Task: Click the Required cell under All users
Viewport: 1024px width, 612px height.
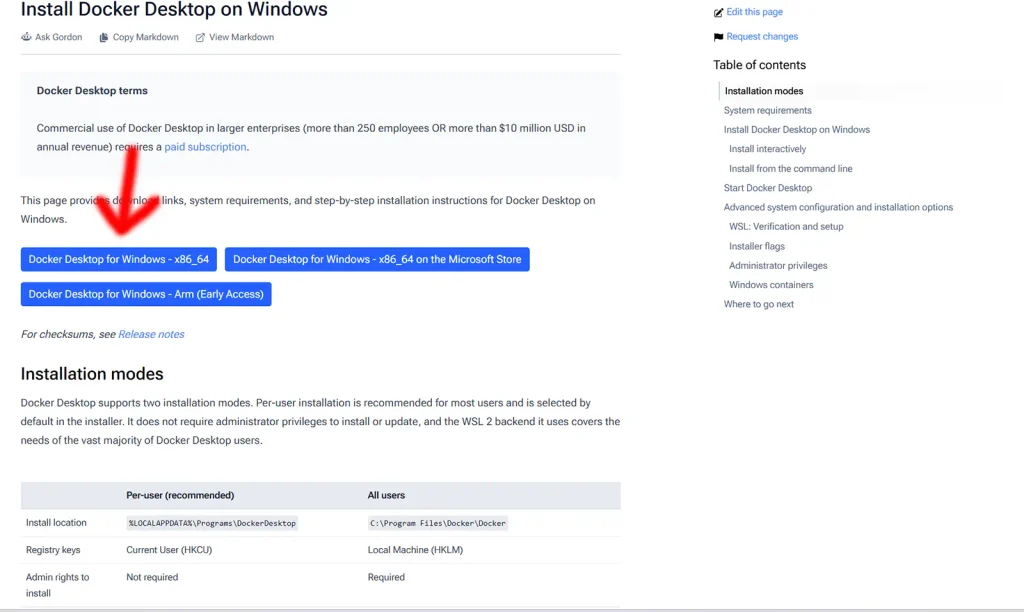Action: point(386,577)
